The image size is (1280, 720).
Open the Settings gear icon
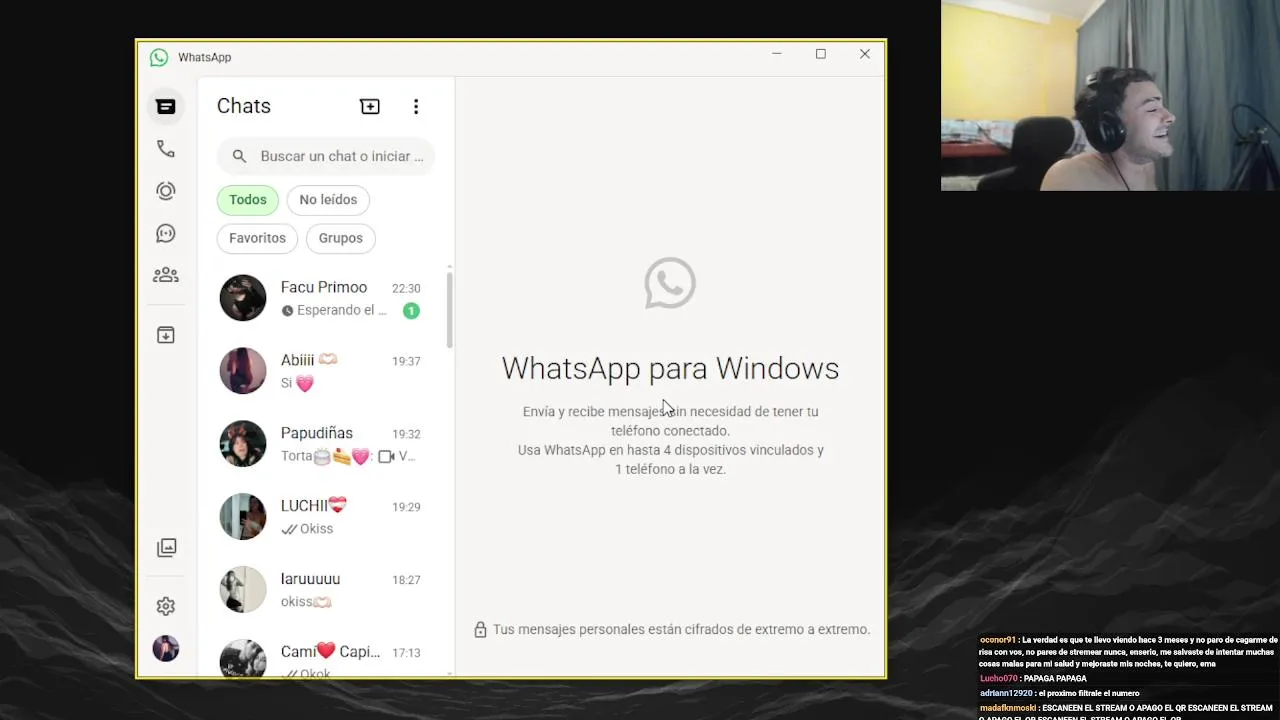point(166,606)
